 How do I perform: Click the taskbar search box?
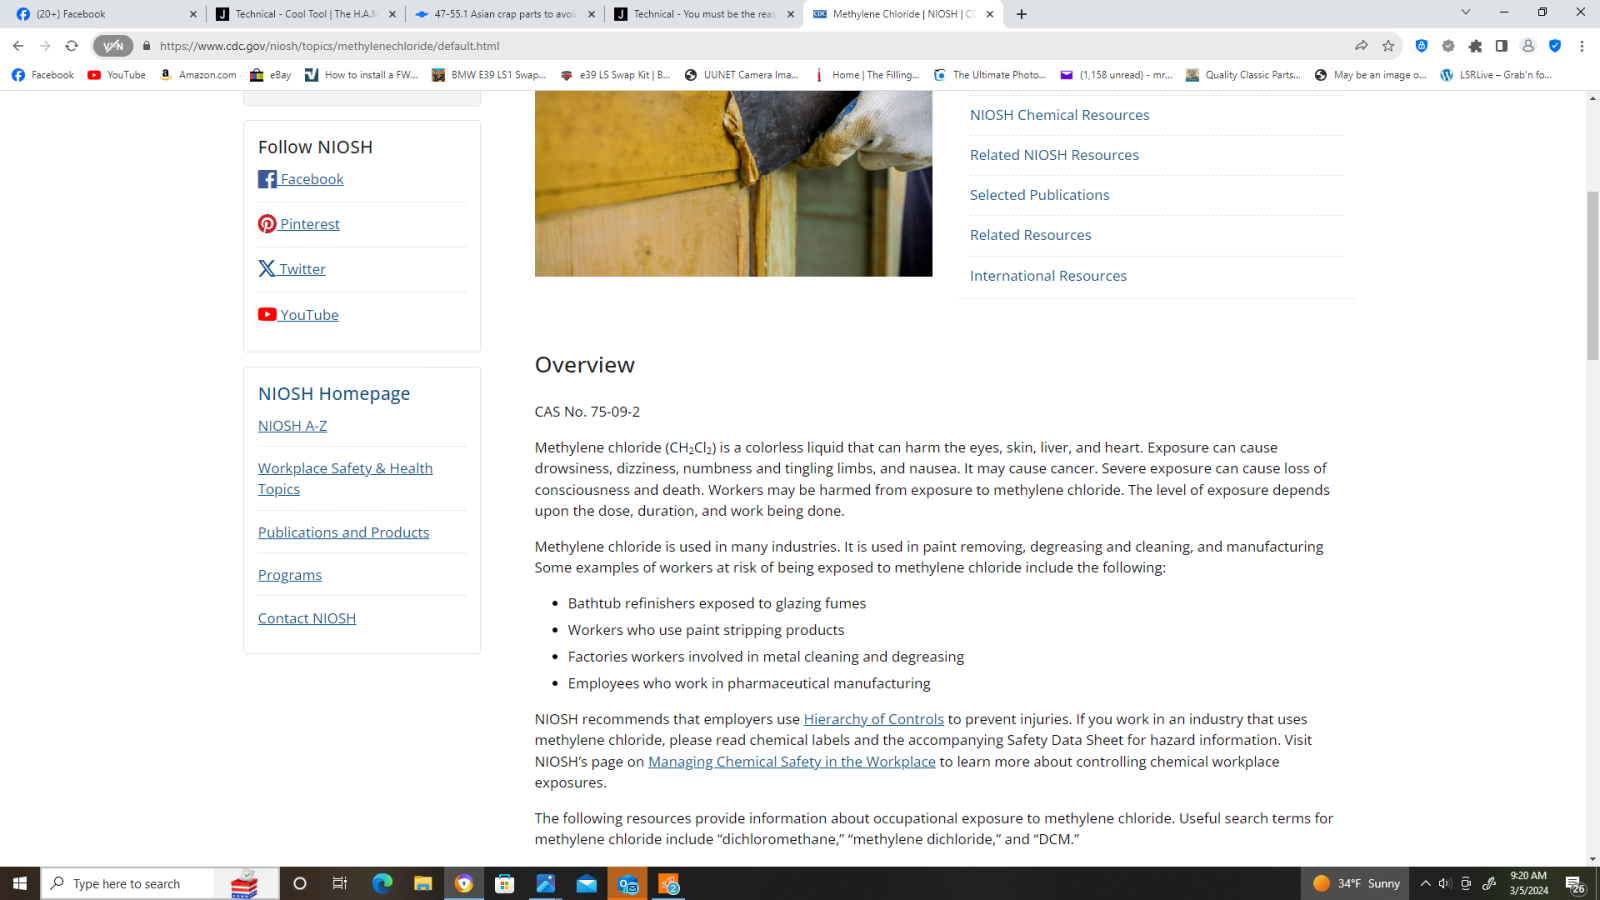pyautogui.click(x=160, y=884)
